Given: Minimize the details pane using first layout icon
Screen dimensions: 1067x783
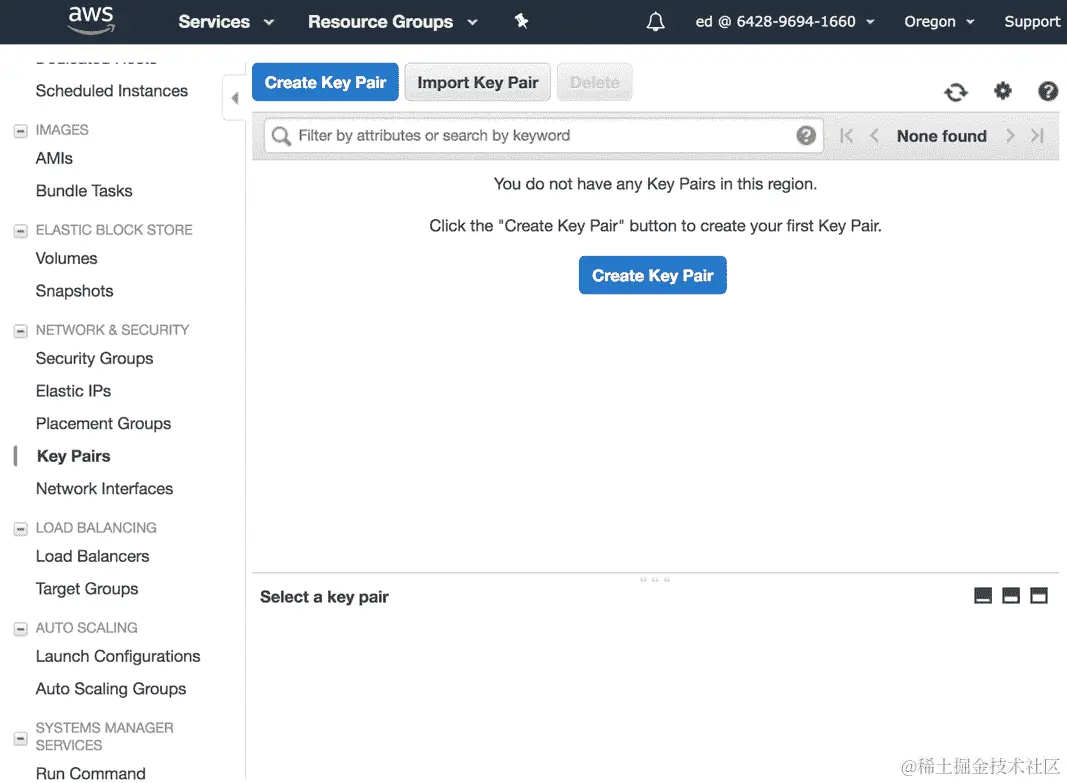Looking at the screenshot, I should click(x=983, y=596).
